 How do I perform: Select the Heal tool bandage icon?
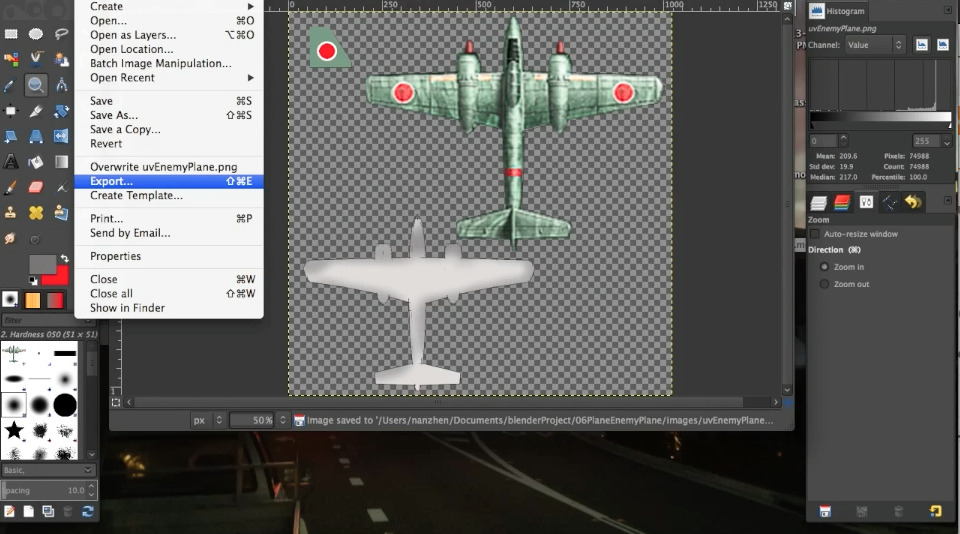click(36, 212)
